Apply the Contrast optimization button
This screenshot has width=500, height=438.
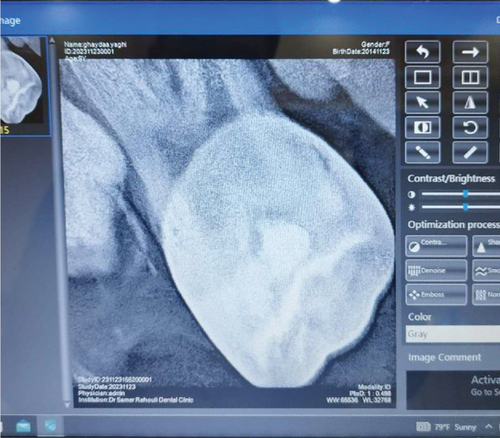click(x=436, y=246)
